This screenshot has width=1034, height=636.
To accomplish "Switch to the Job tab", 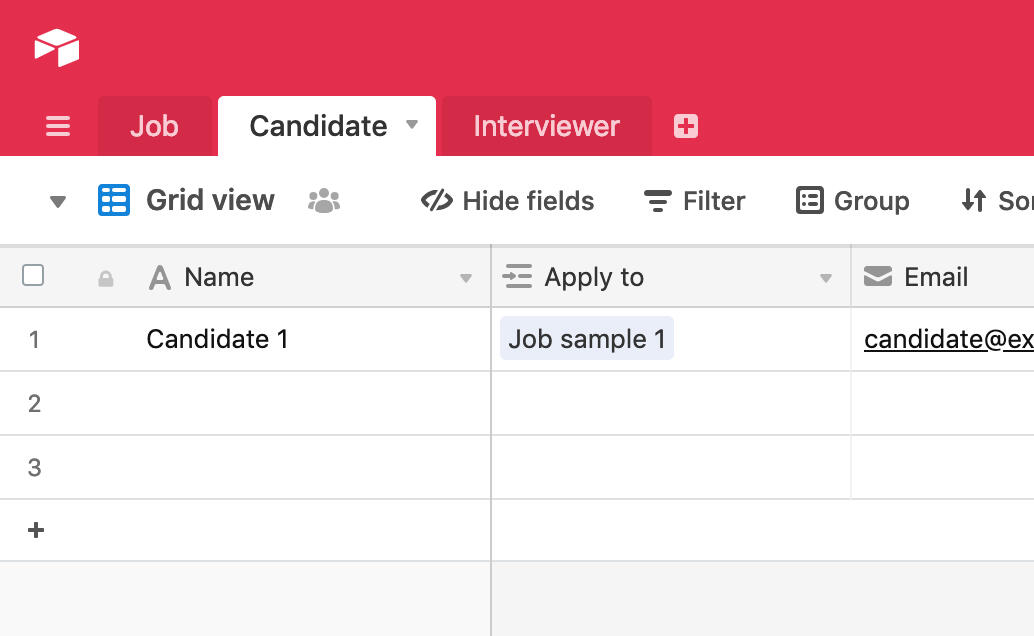I will (x=154, y=126).
